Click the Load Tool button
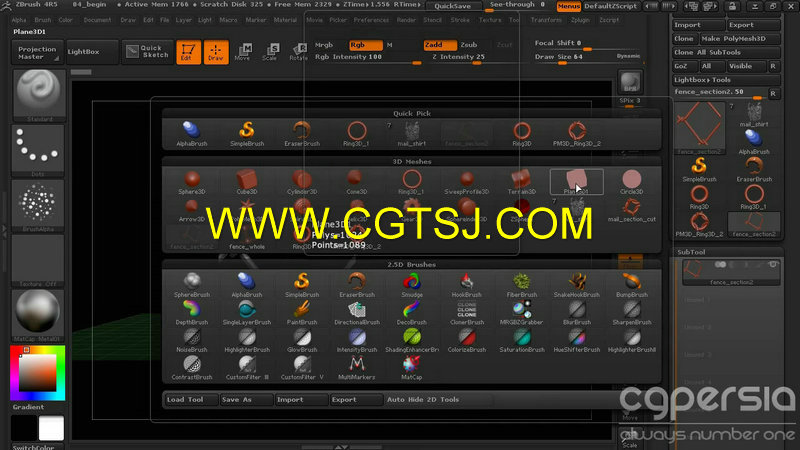Screen dimensions: 800x450 click(191, 399)
